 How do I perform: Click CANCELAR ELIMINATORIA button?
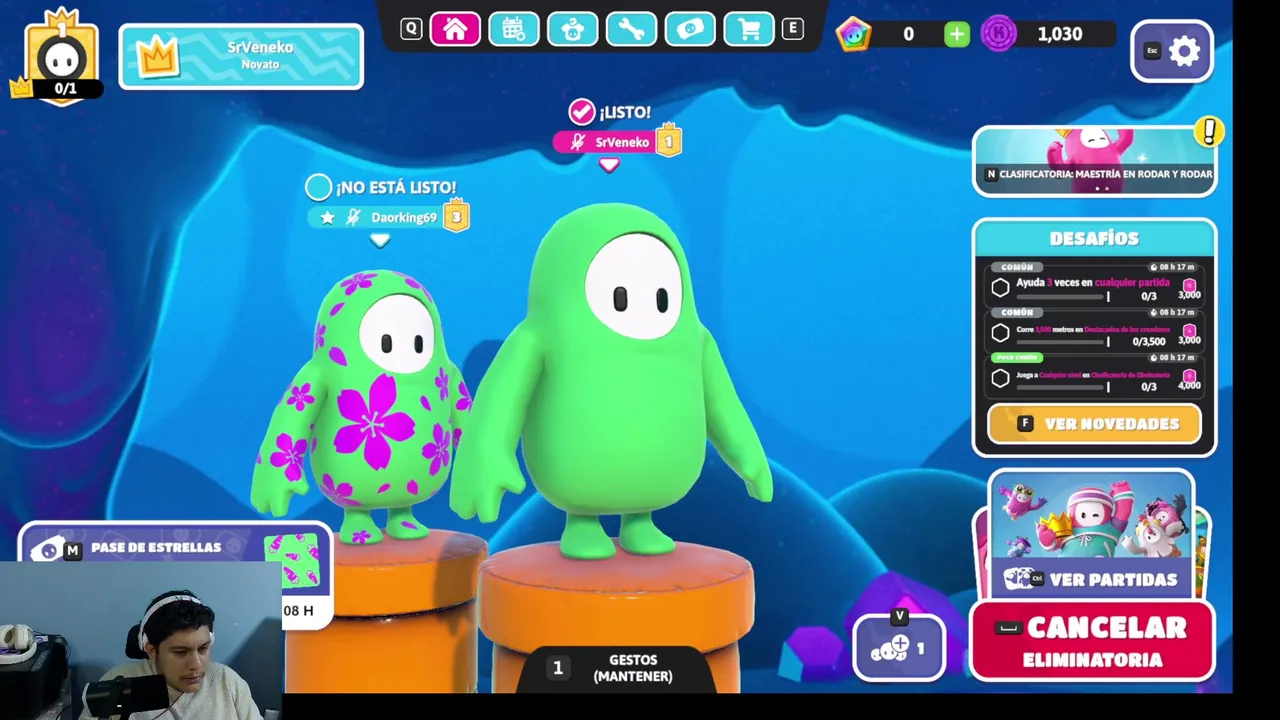(x=1093, y=641)
